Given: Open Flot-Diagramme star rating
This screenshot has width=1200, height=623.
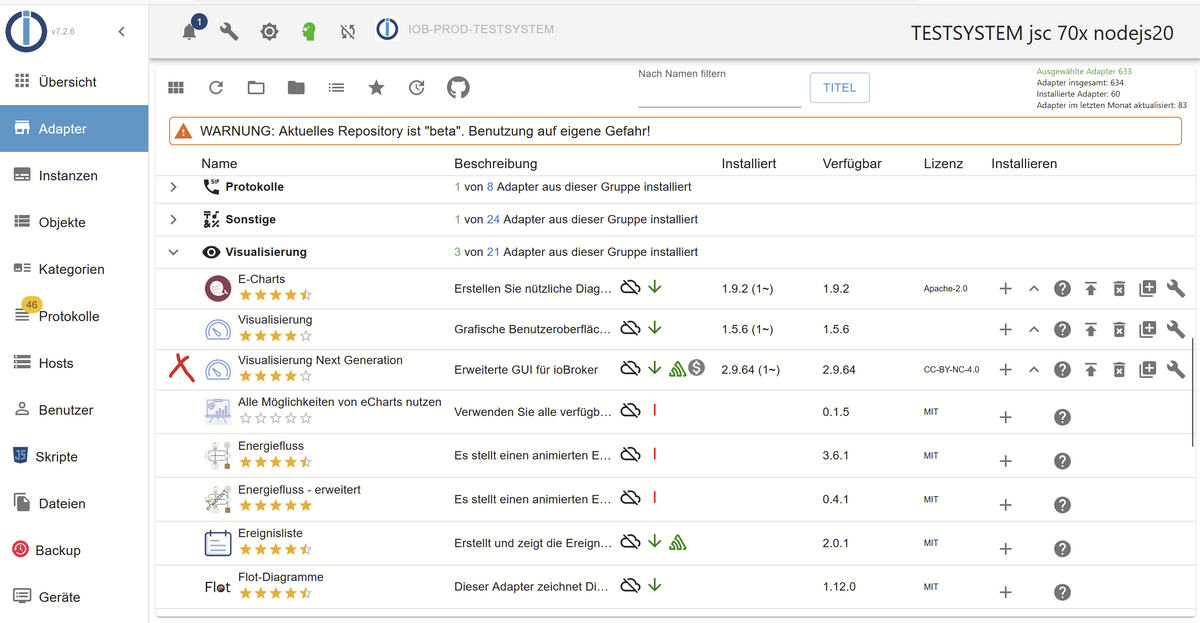Looking at the screenshot, I should click(275, 593).
